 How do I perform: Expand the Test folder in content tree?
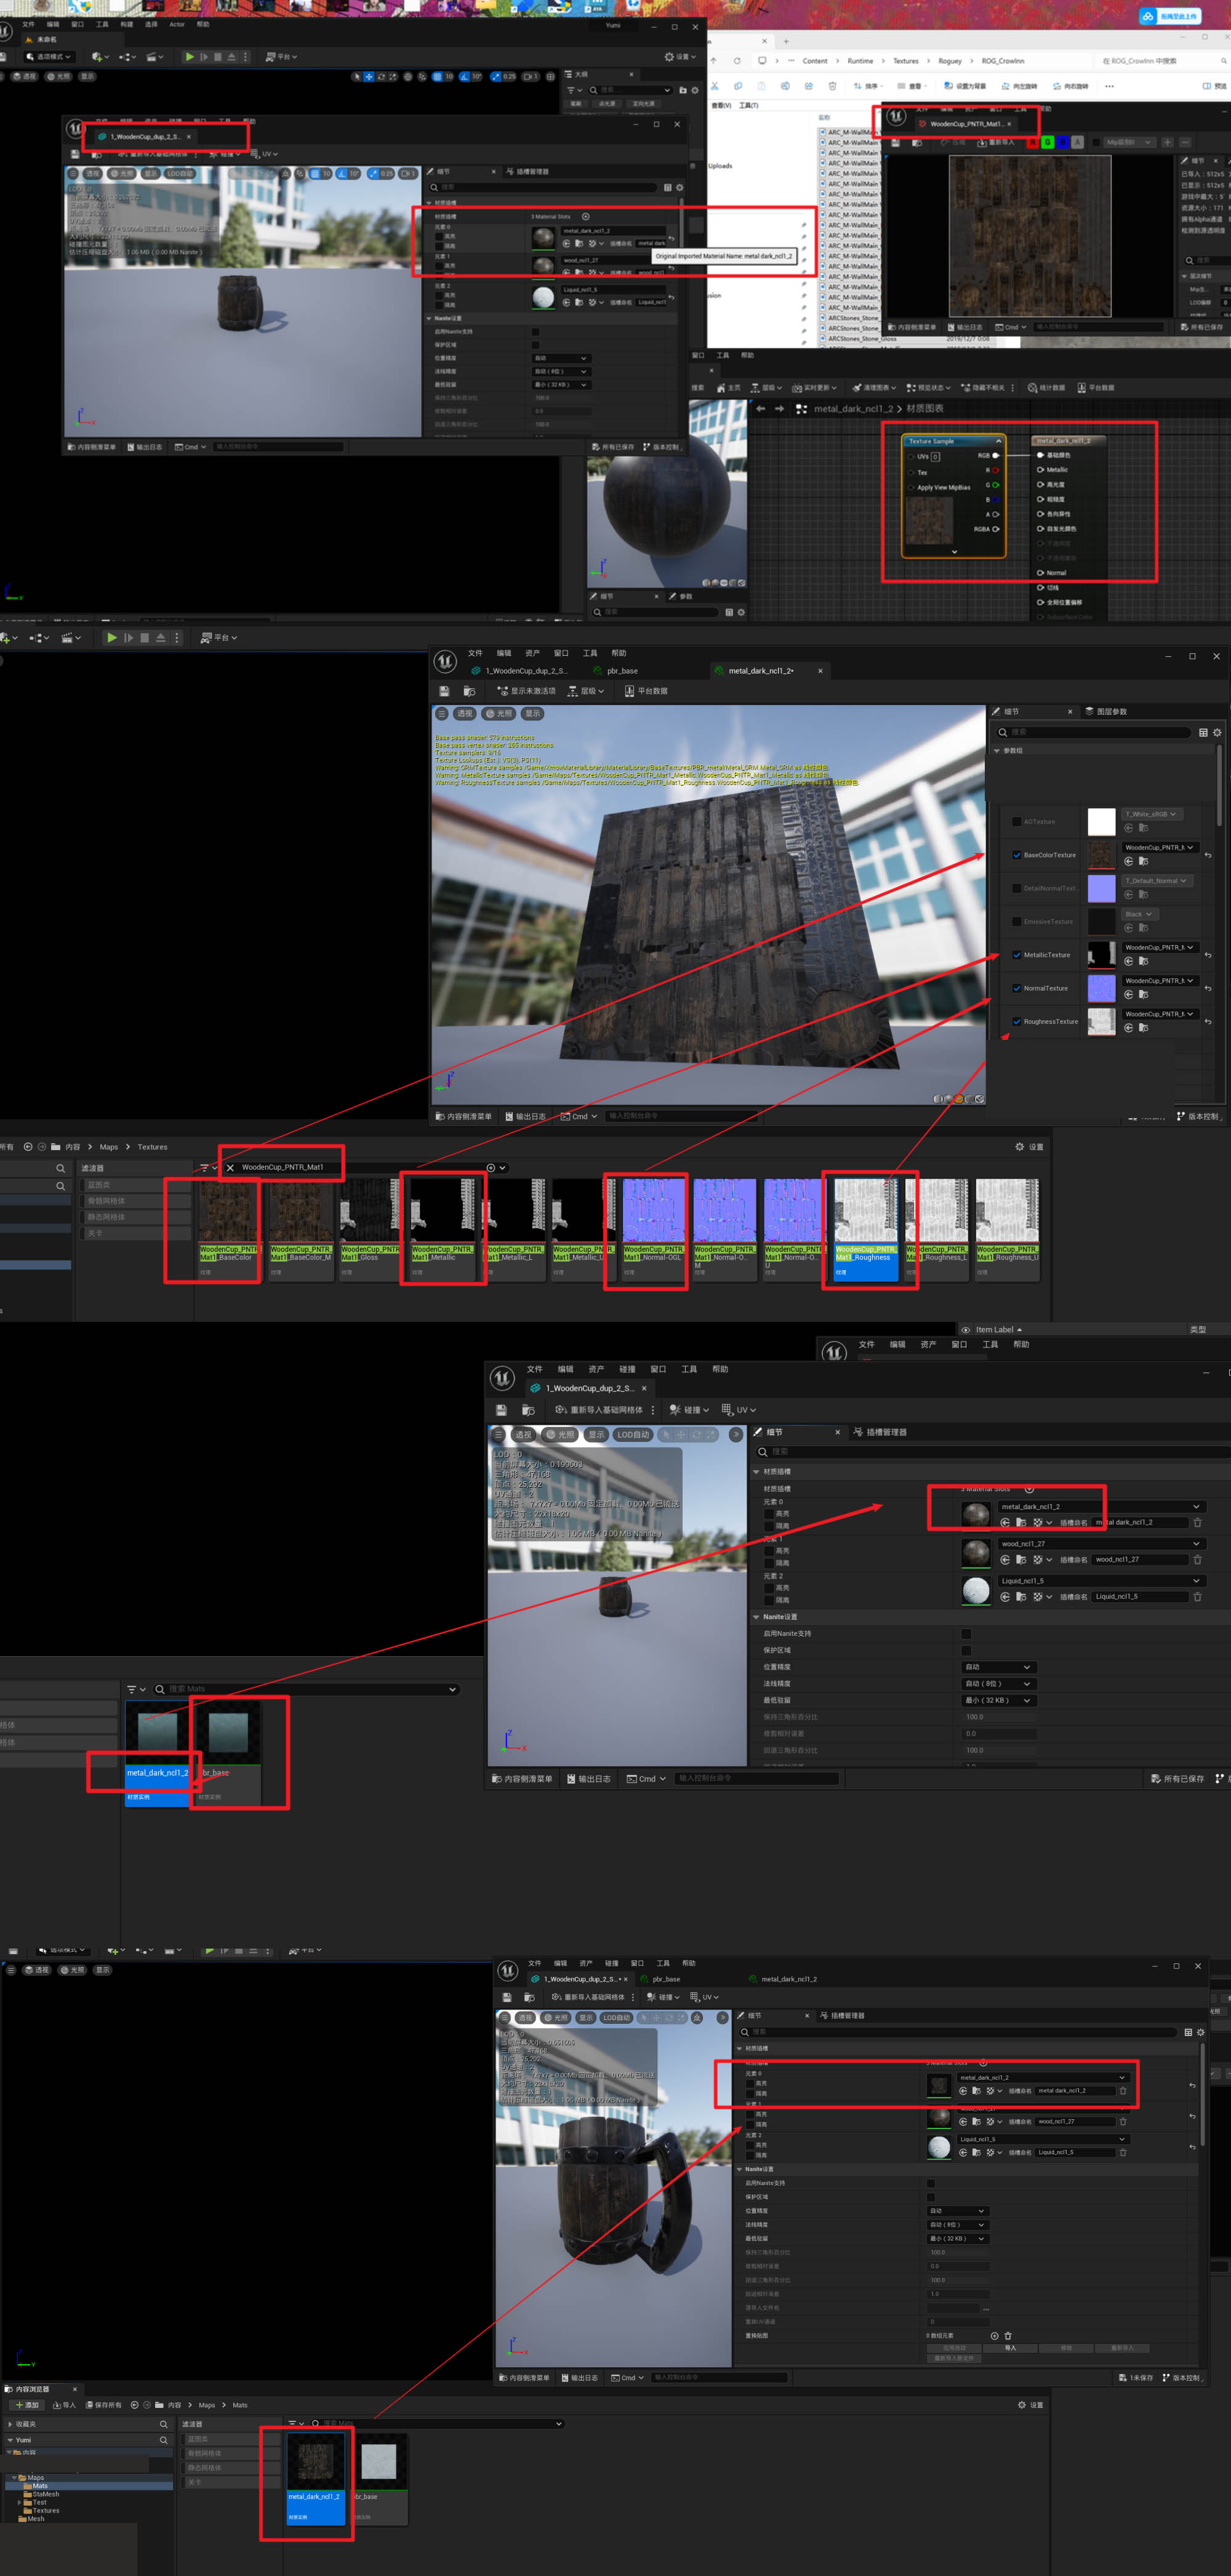pos(19,2502)
